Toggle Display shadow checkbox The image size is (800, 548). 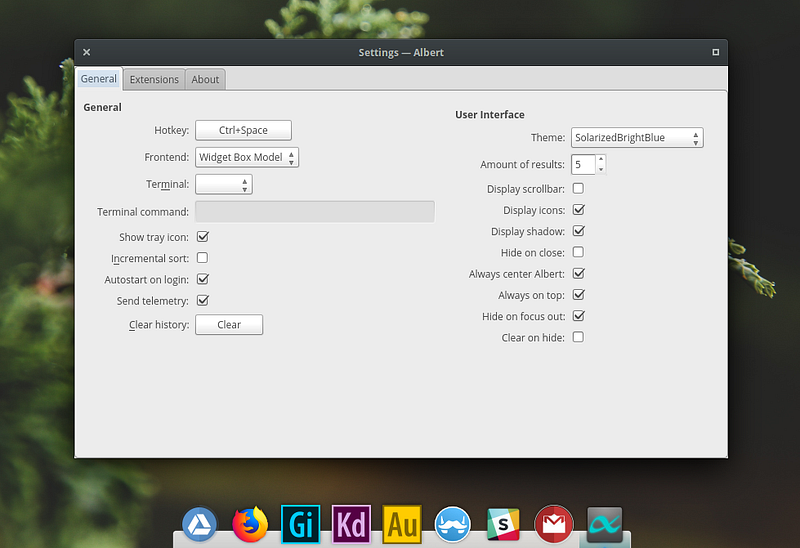(579, 231)
